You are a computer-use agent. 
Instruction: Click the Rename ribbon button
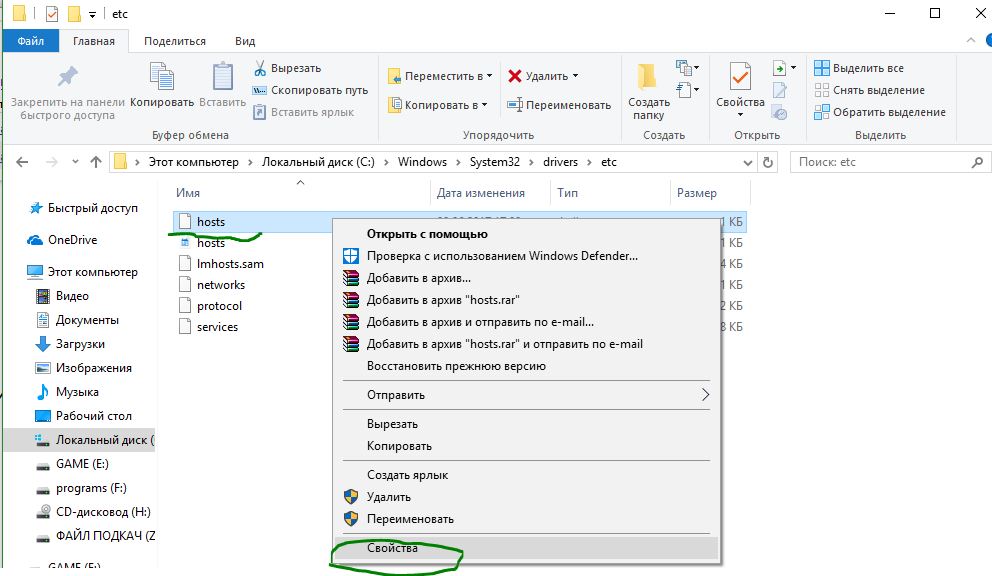[559, 105]
